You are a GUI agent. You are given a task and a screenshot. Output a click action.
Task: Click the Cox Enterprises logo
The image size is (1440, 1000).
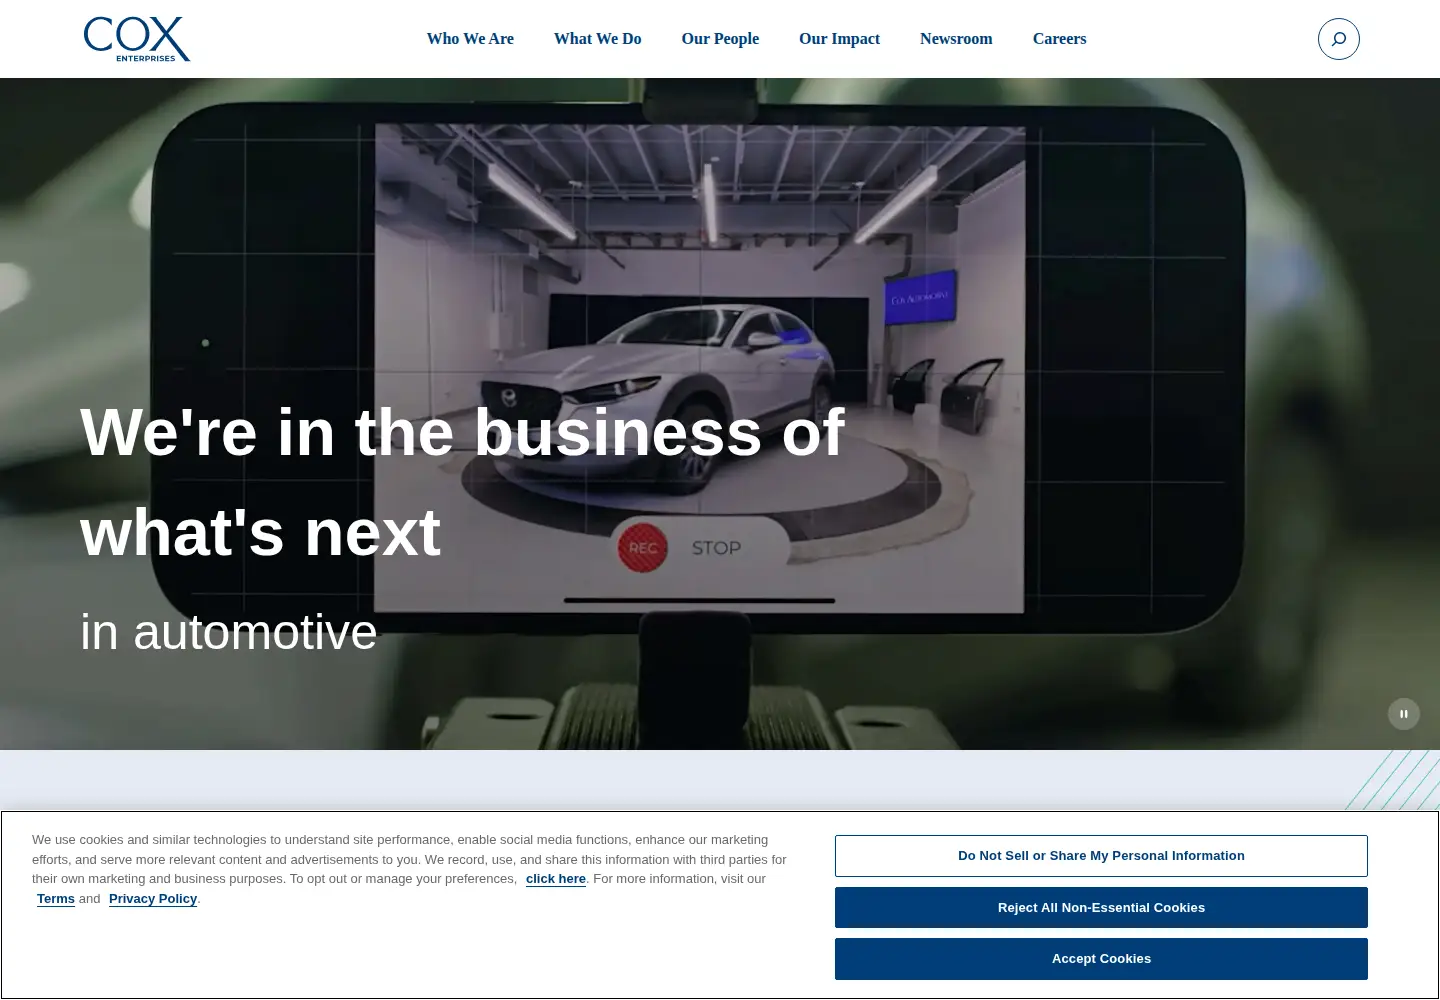[137, 39]
